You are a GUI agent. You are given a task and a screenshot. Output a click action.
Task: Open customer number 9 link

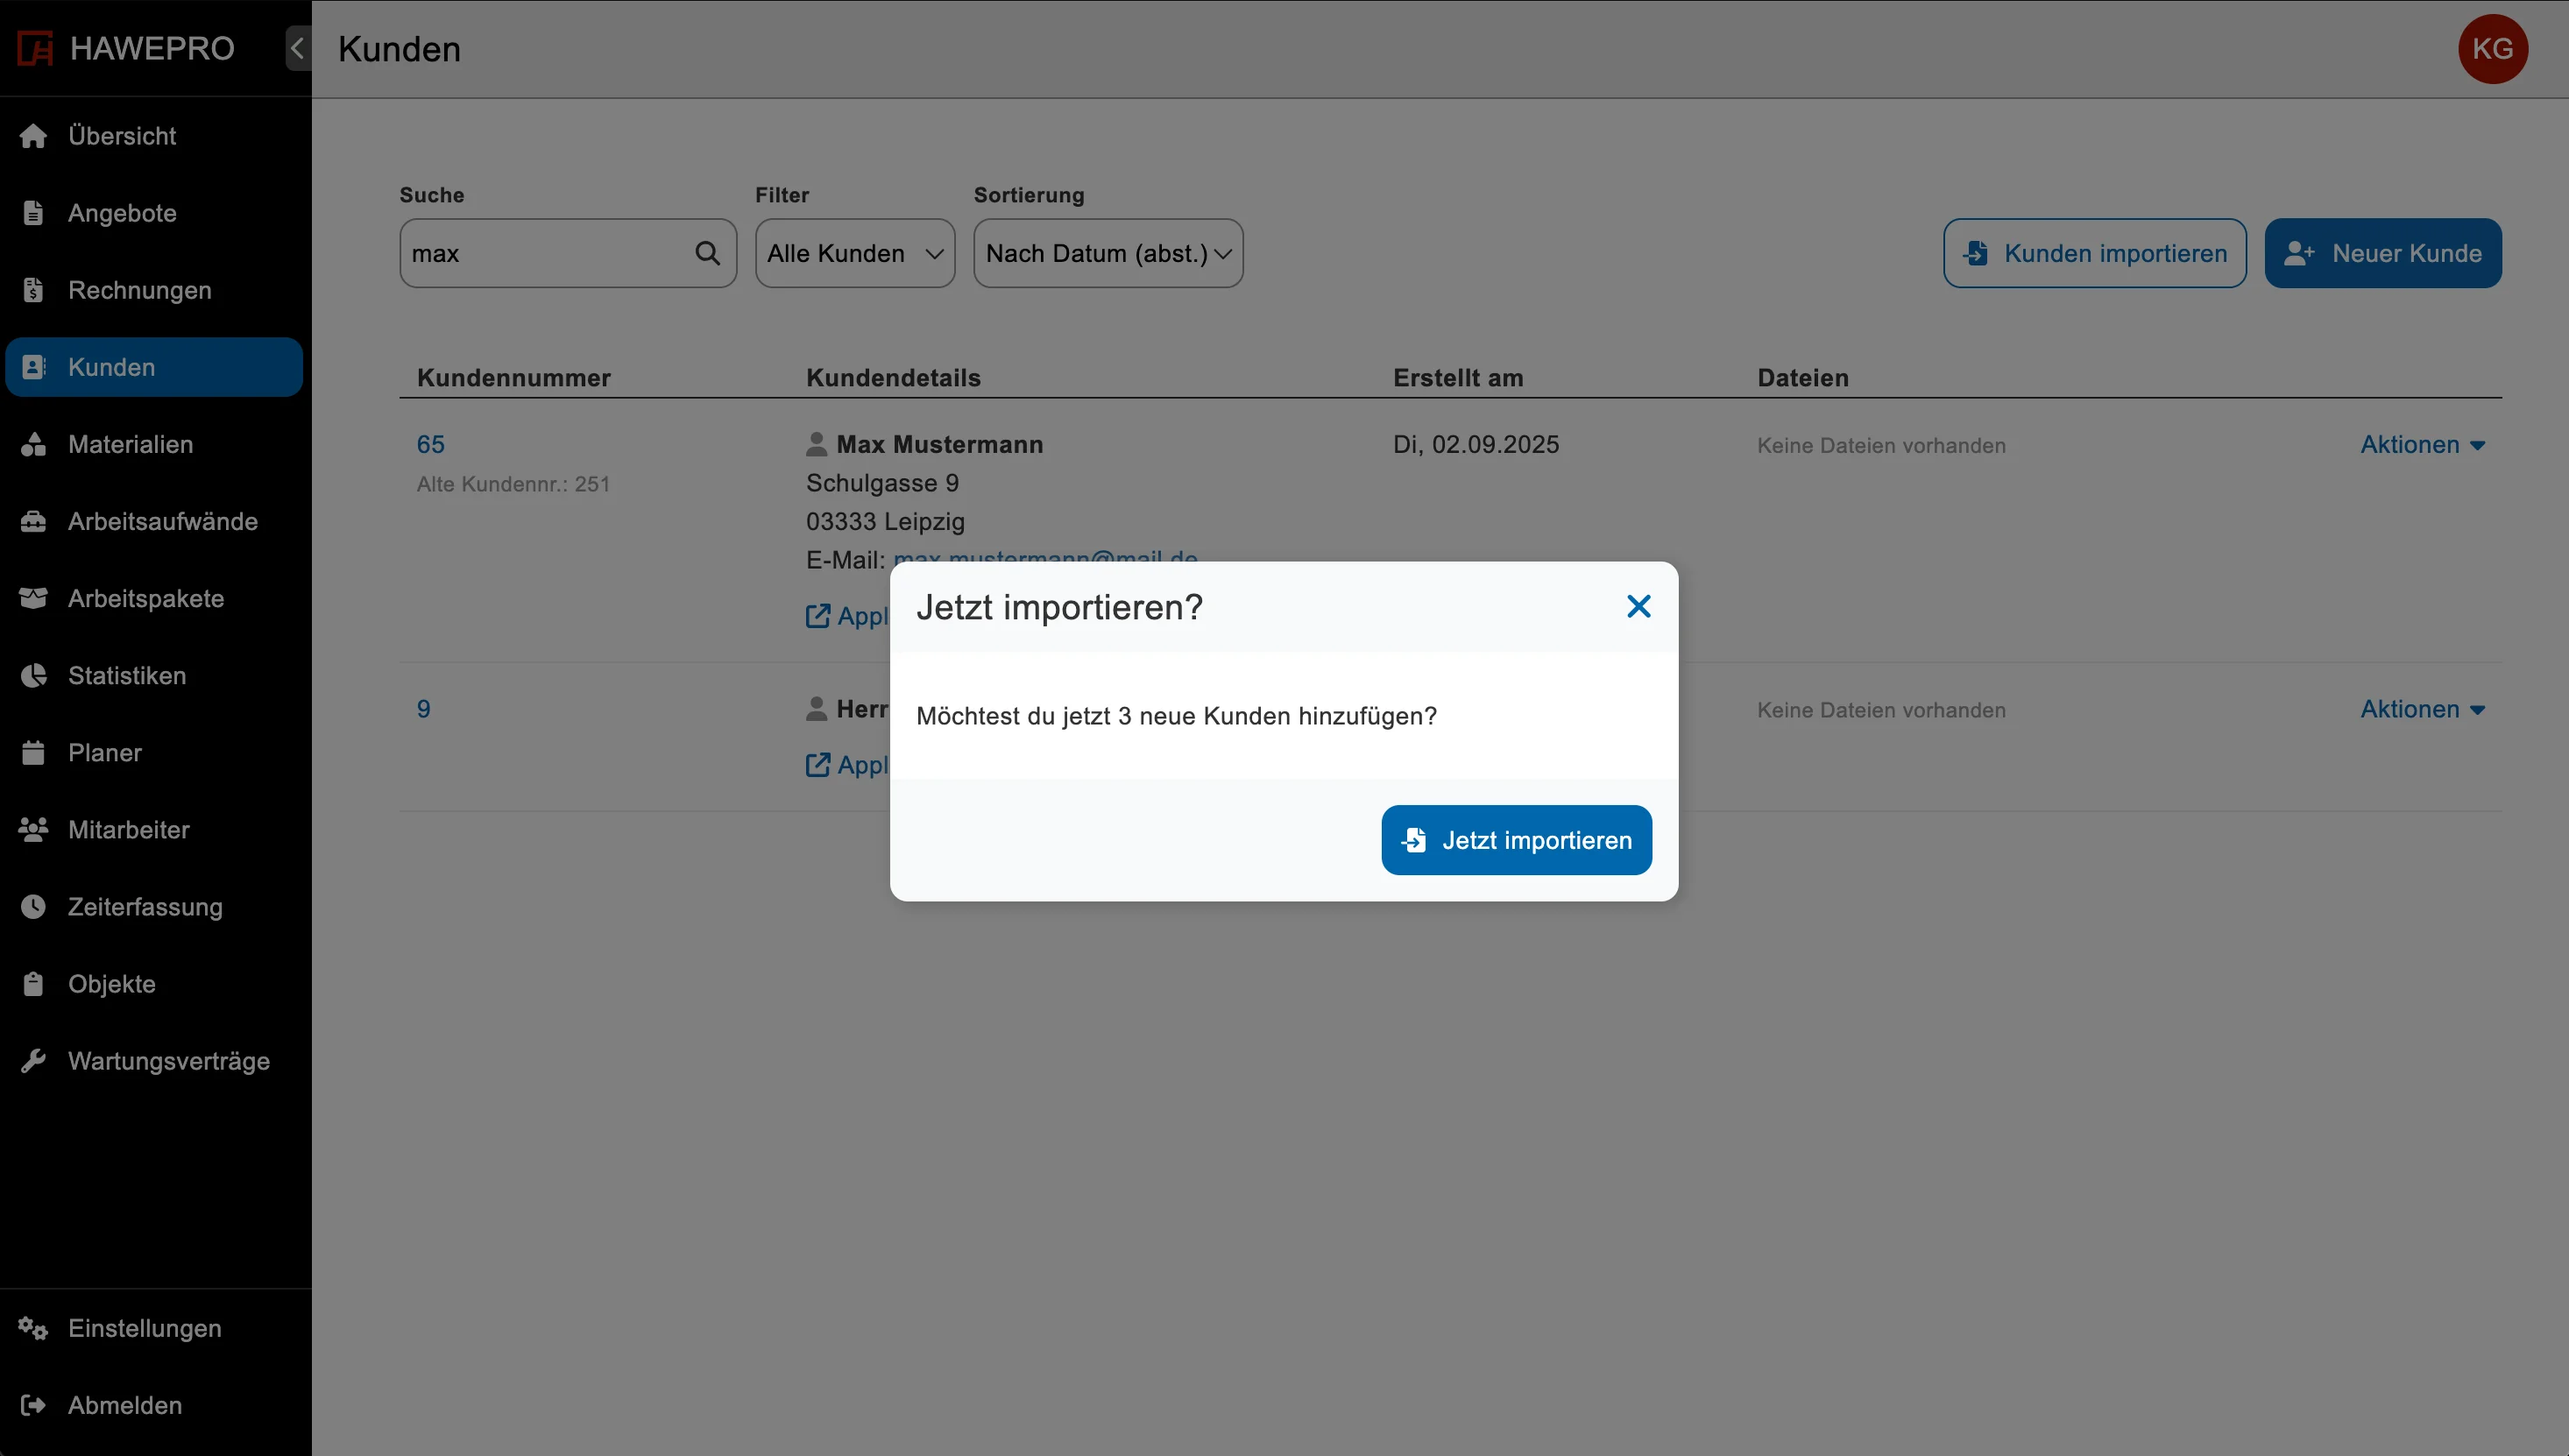[x=423, y=709]
